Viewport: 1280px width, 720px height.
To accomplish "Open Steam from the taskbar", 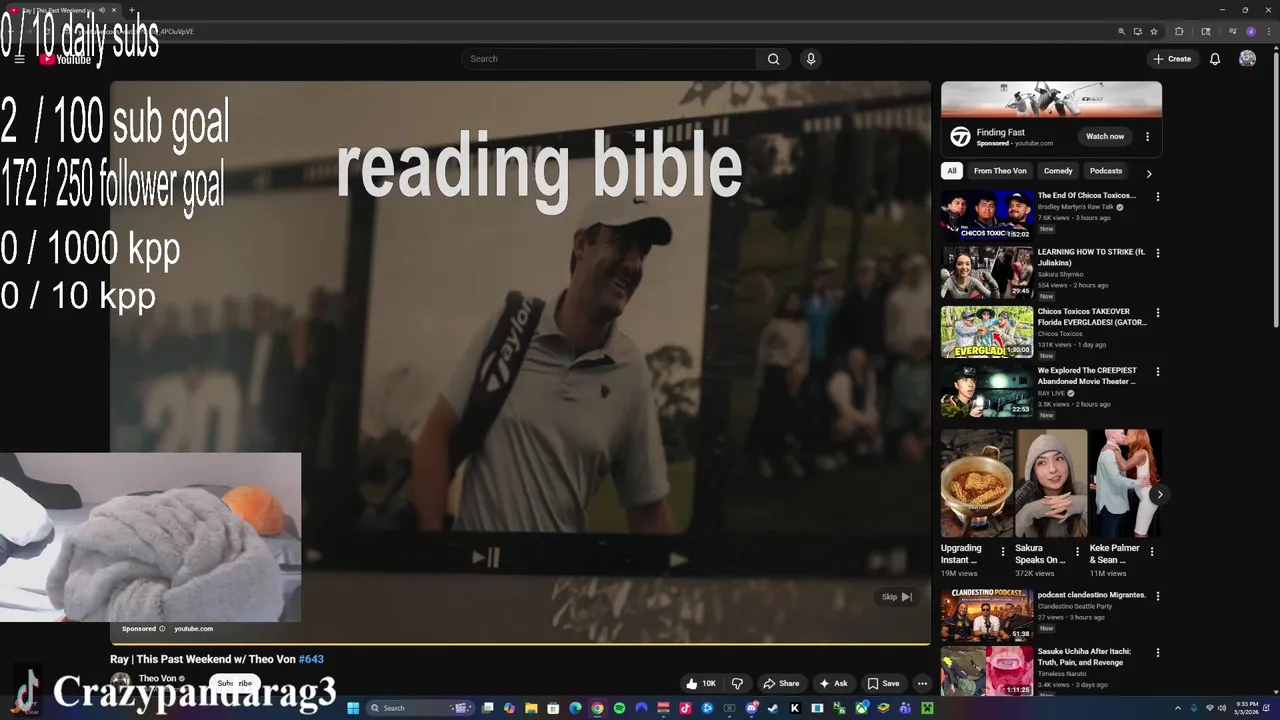I will click(772, 708).
